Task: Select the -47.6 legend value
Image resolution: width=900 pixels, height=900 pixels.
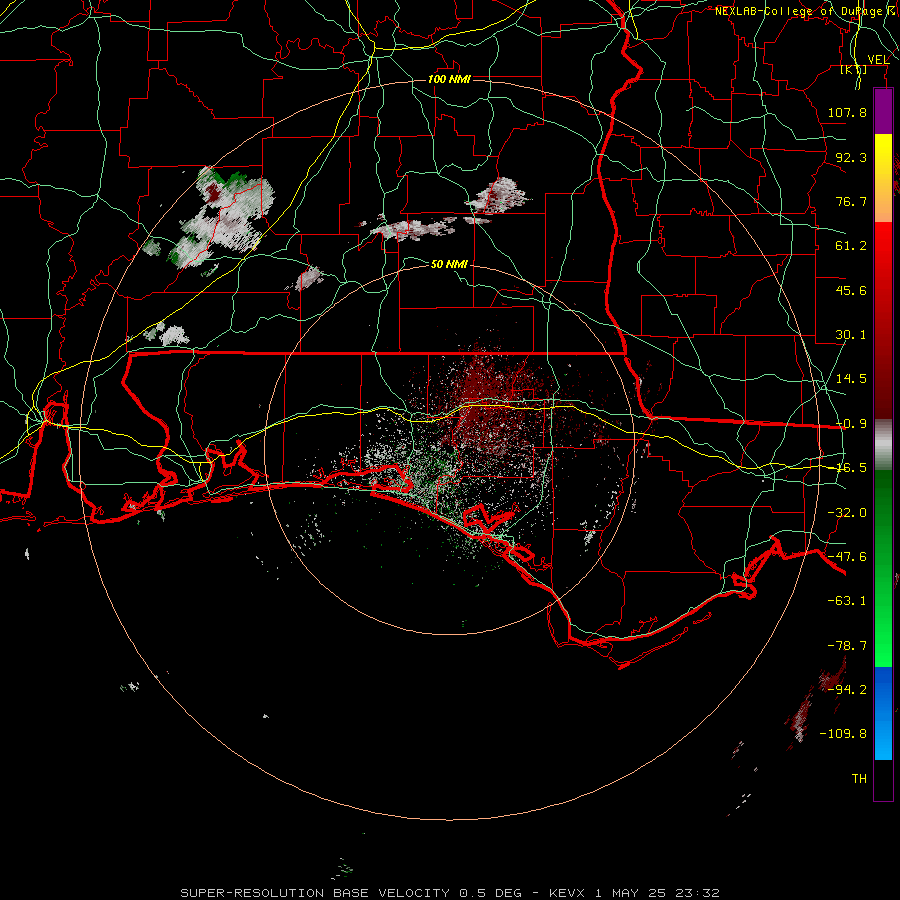Action: pyautogui.click(x=847, y=557)
